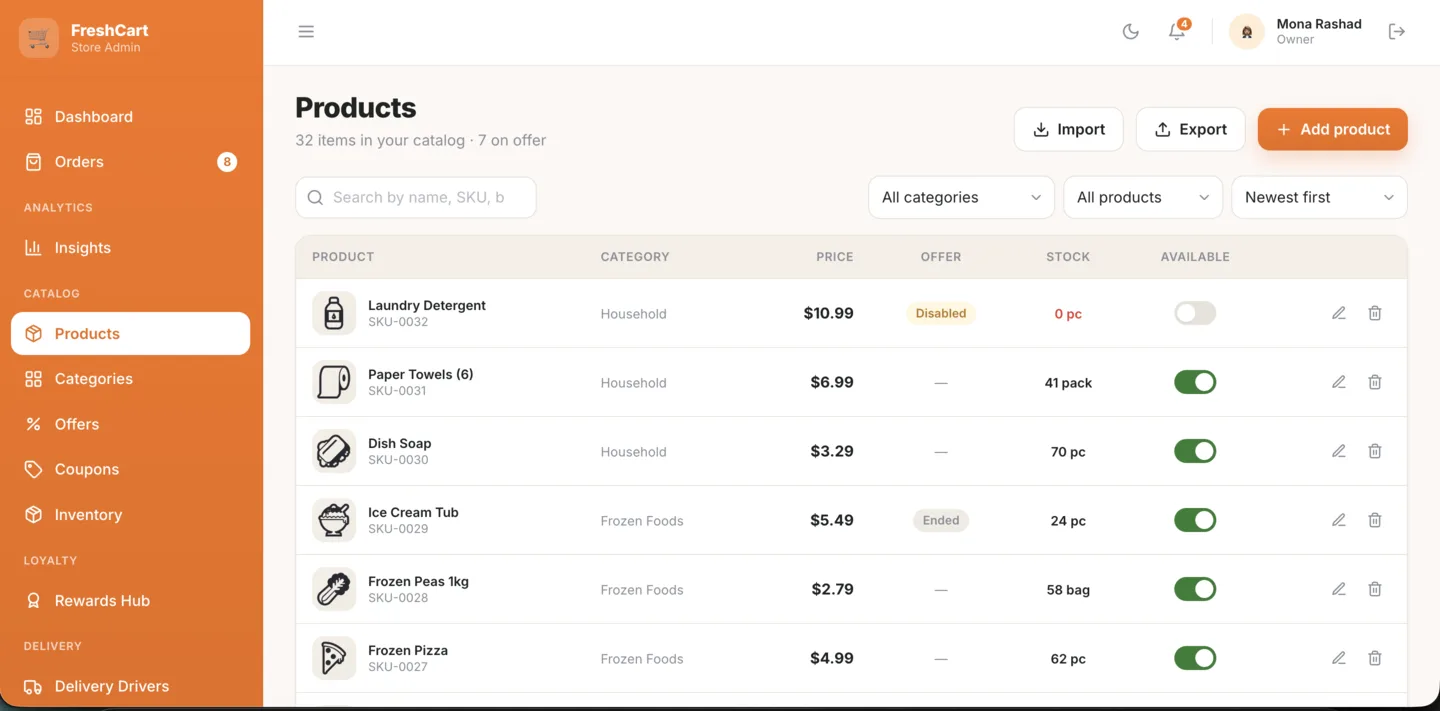The height and width of the screenshot is (711, 1440).
Task: Delete Laundry Detergent with trash icon
Action: coord(1375,313)
